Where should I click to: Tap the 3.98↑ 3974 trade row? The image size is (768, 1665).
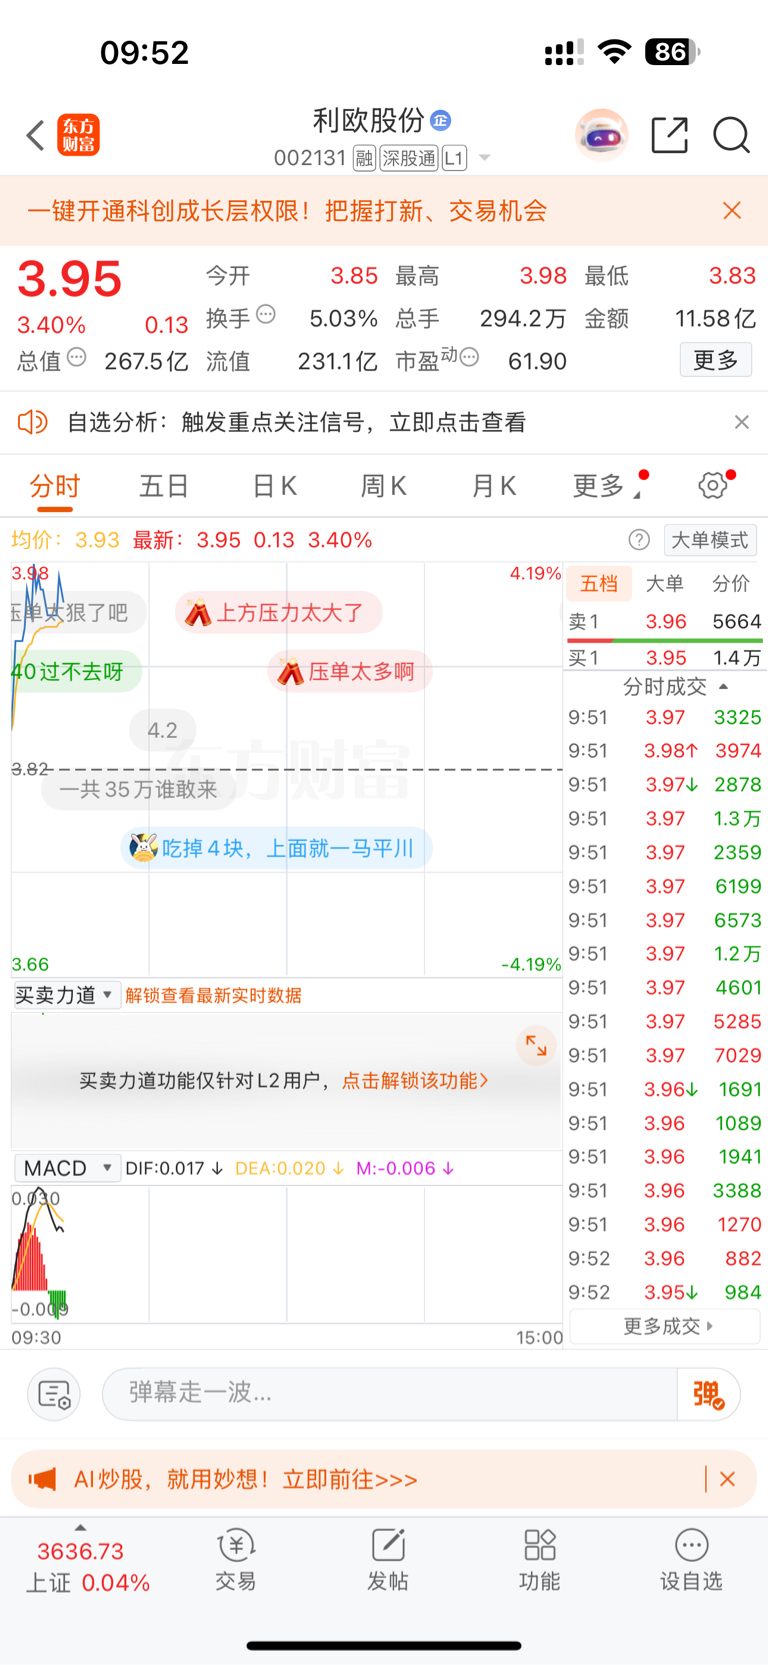[665, 751]
